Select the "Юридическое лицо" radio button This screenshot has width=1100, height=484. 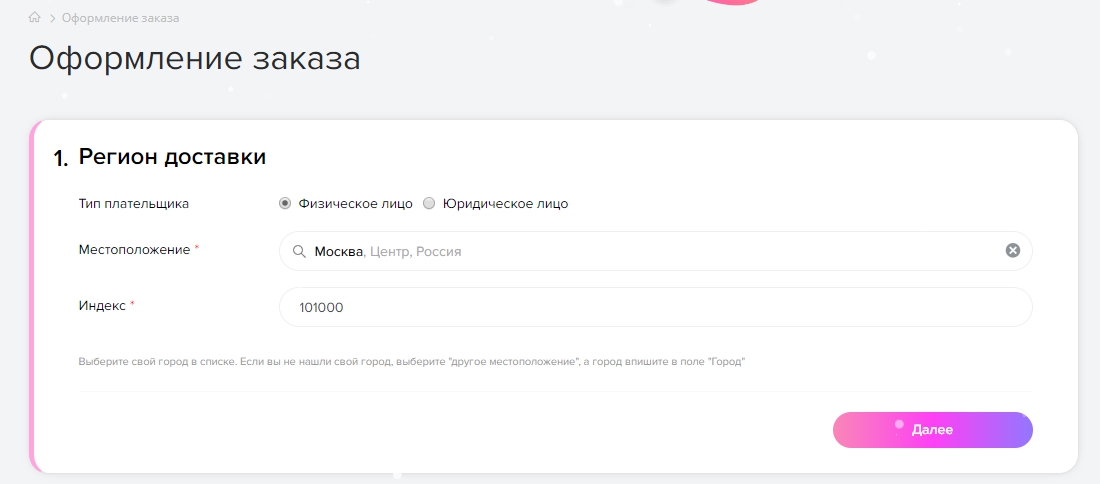429,203
